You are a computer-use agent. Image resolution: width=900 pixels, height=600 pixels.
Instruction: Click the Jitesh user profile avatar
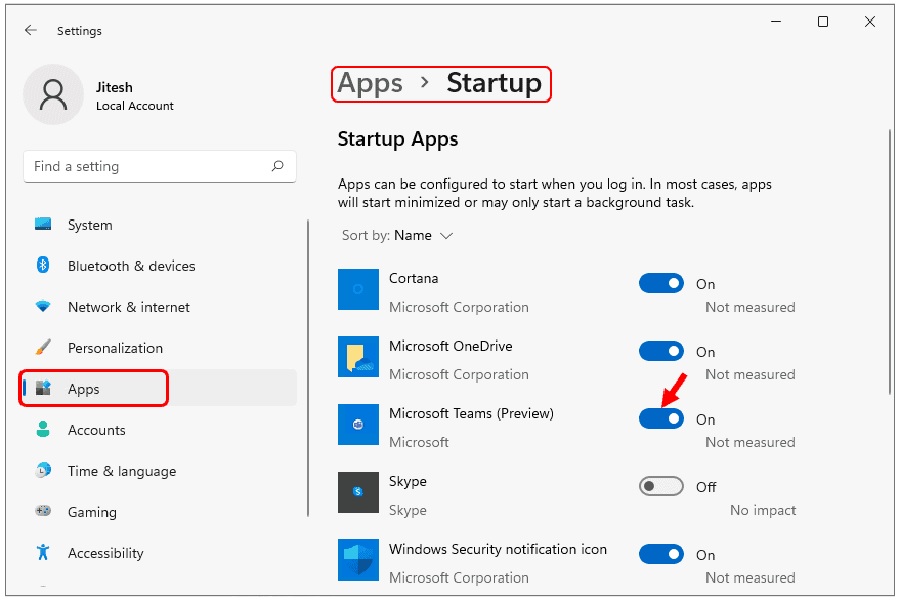point(53,95)
